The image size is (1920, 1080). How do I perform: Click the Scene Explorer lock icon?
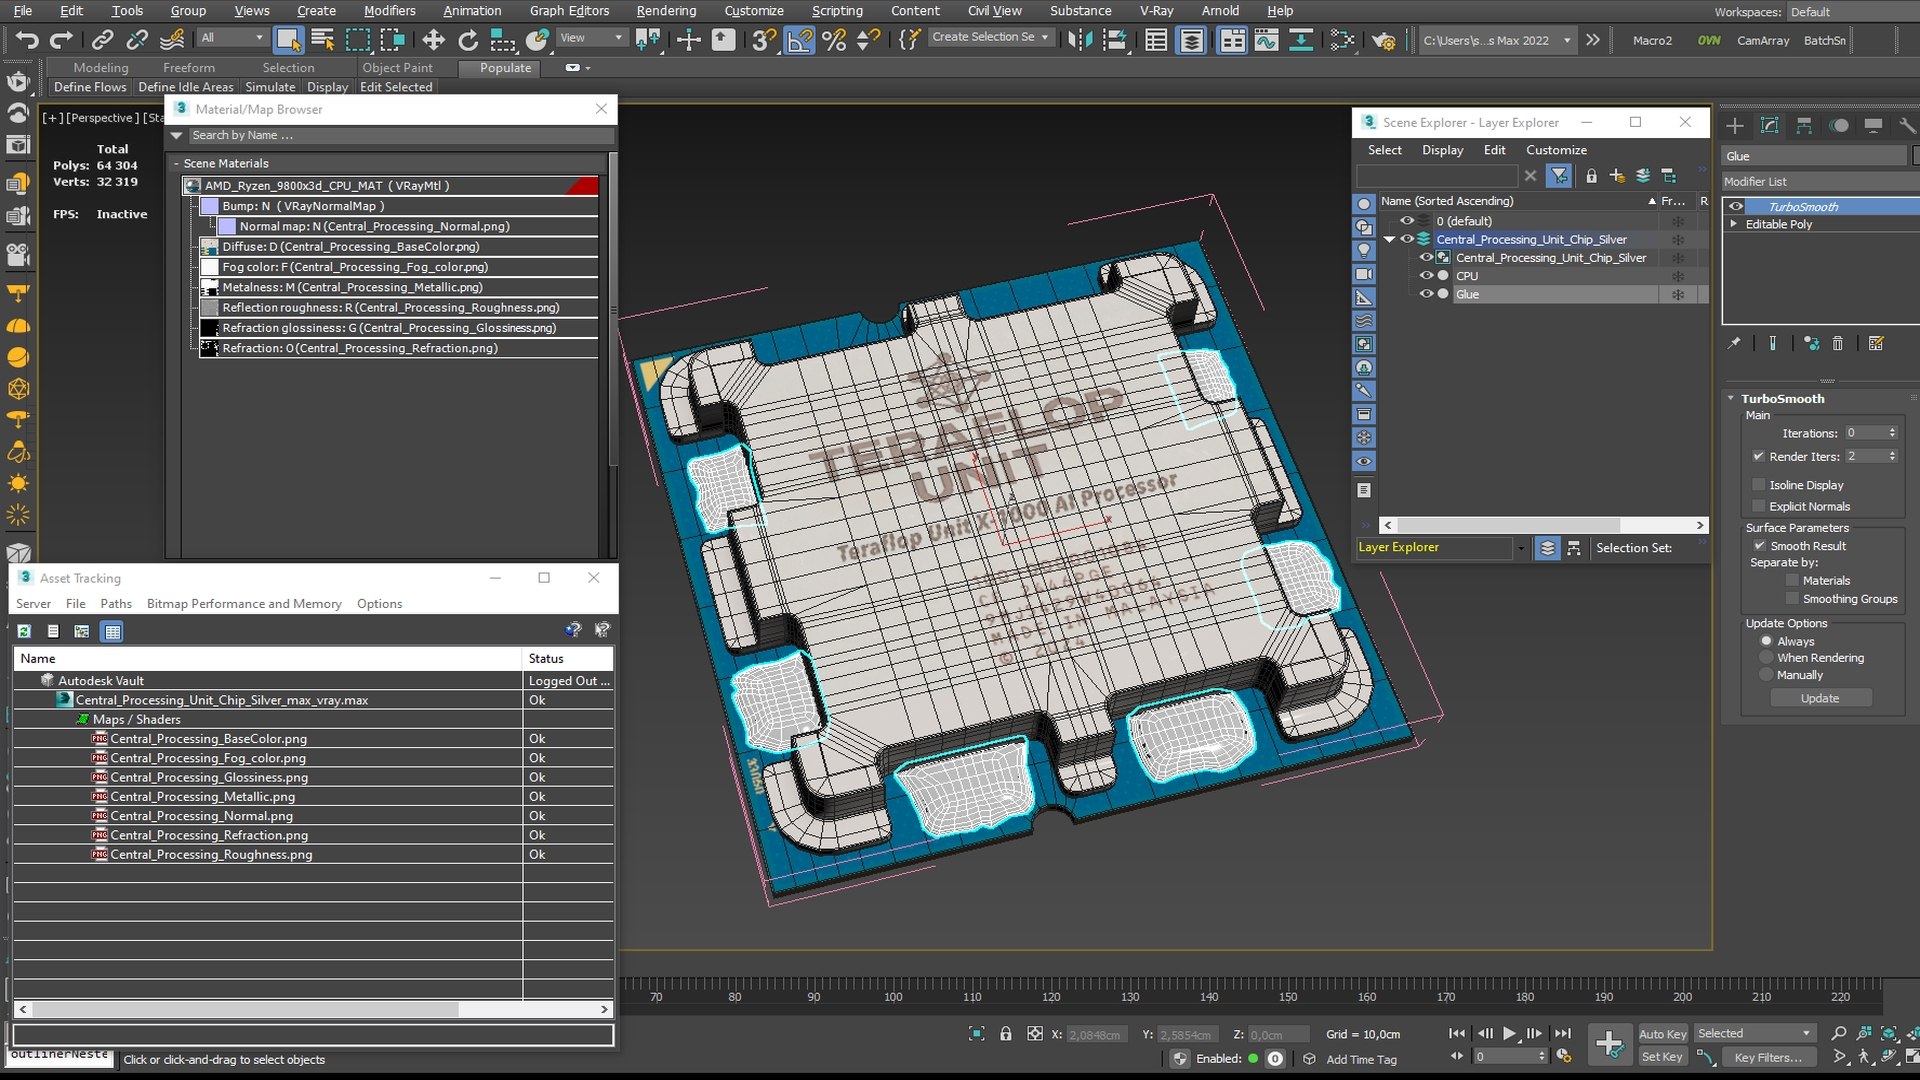click(1591, 176)
